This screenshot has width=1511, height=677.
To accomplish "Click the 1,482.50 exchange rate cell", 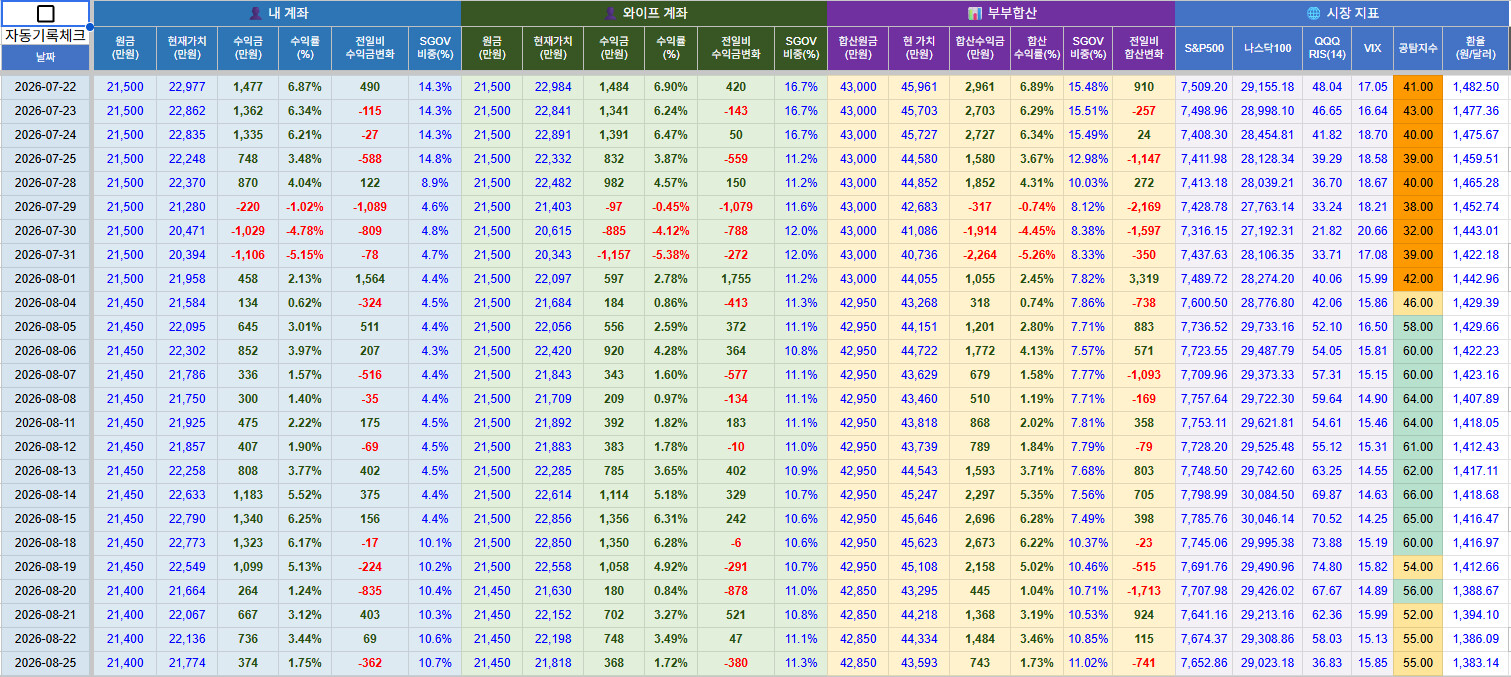I will 1475,87.
